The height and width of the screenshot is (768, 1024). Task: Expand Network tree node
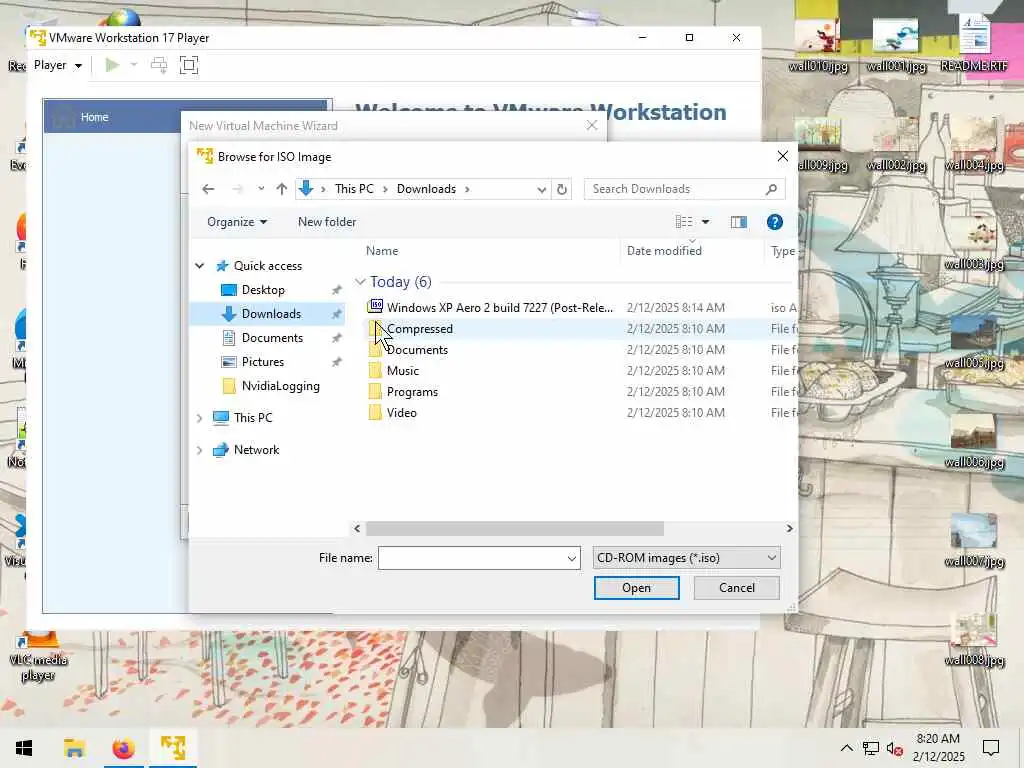click(x=200, y=450)
